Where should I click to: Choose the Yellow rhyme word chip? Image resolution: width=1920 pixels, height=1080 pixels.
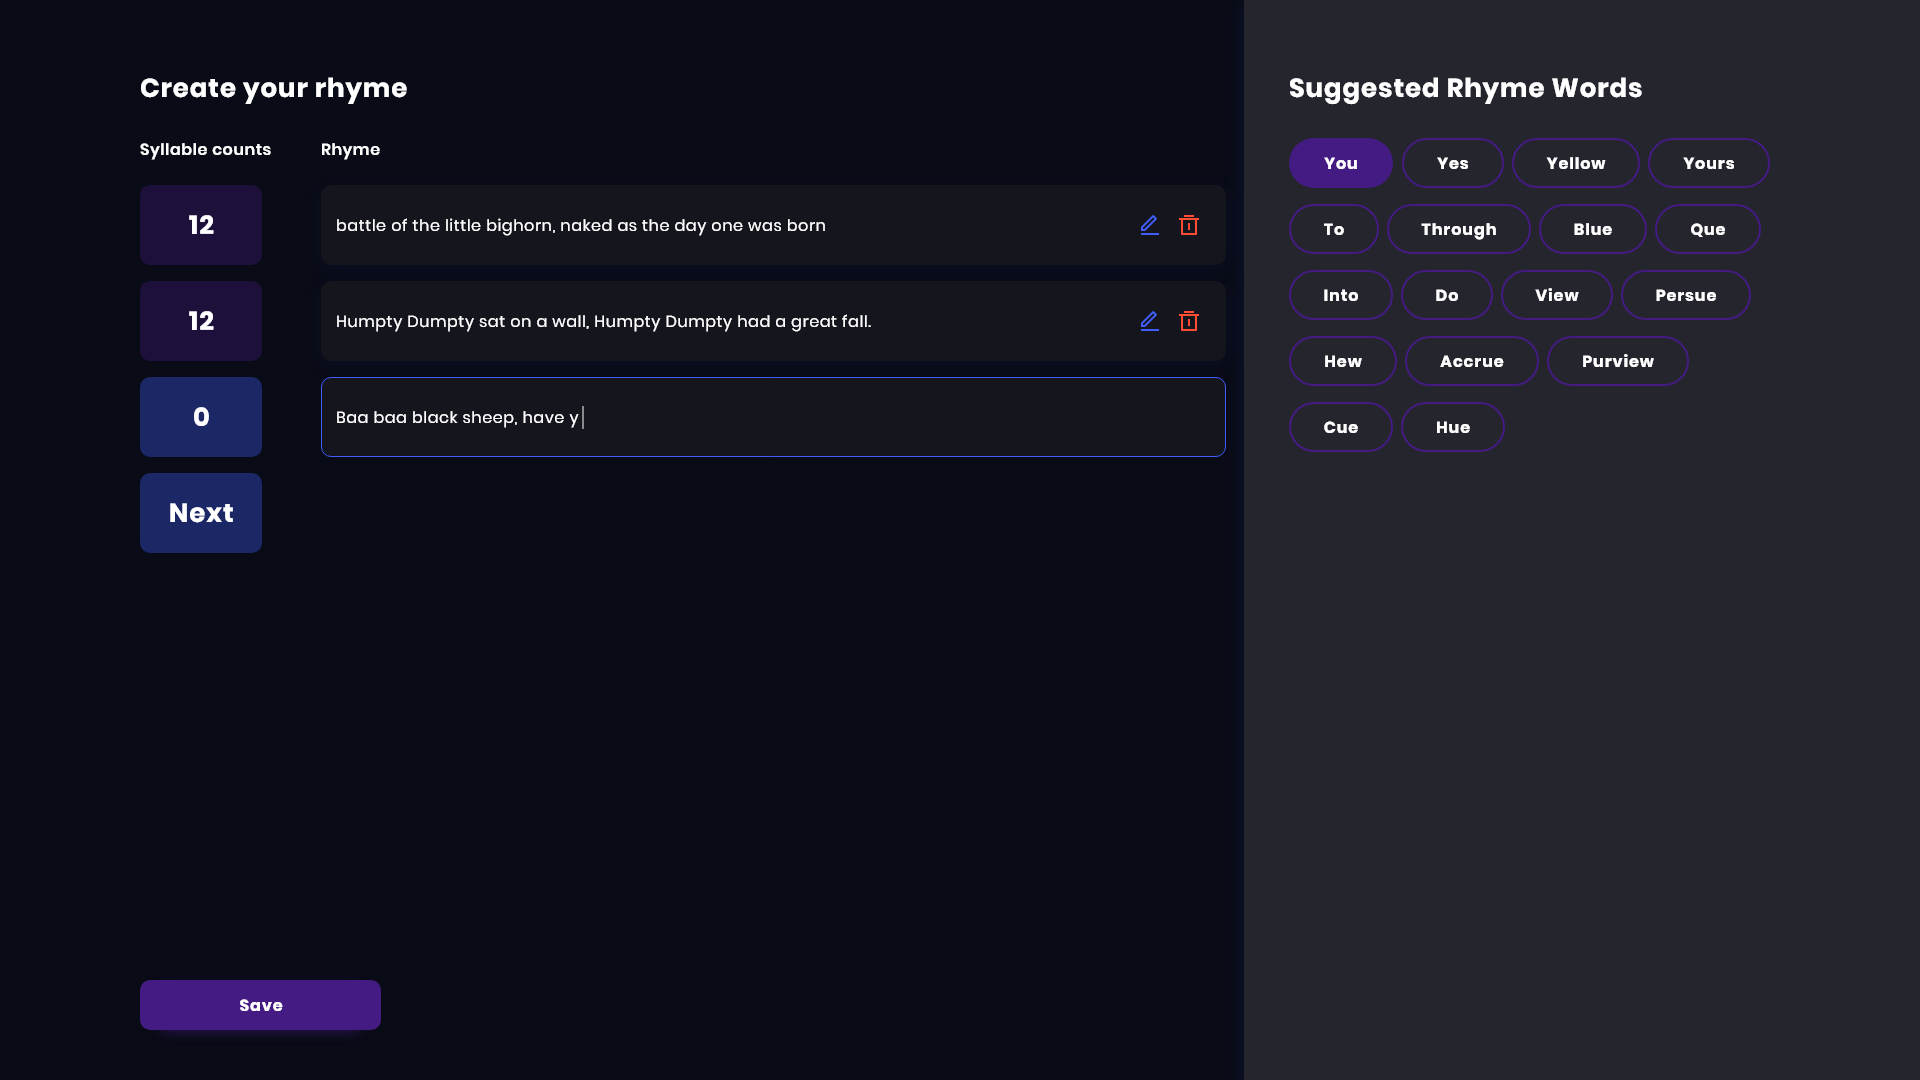pos(1575,163)
